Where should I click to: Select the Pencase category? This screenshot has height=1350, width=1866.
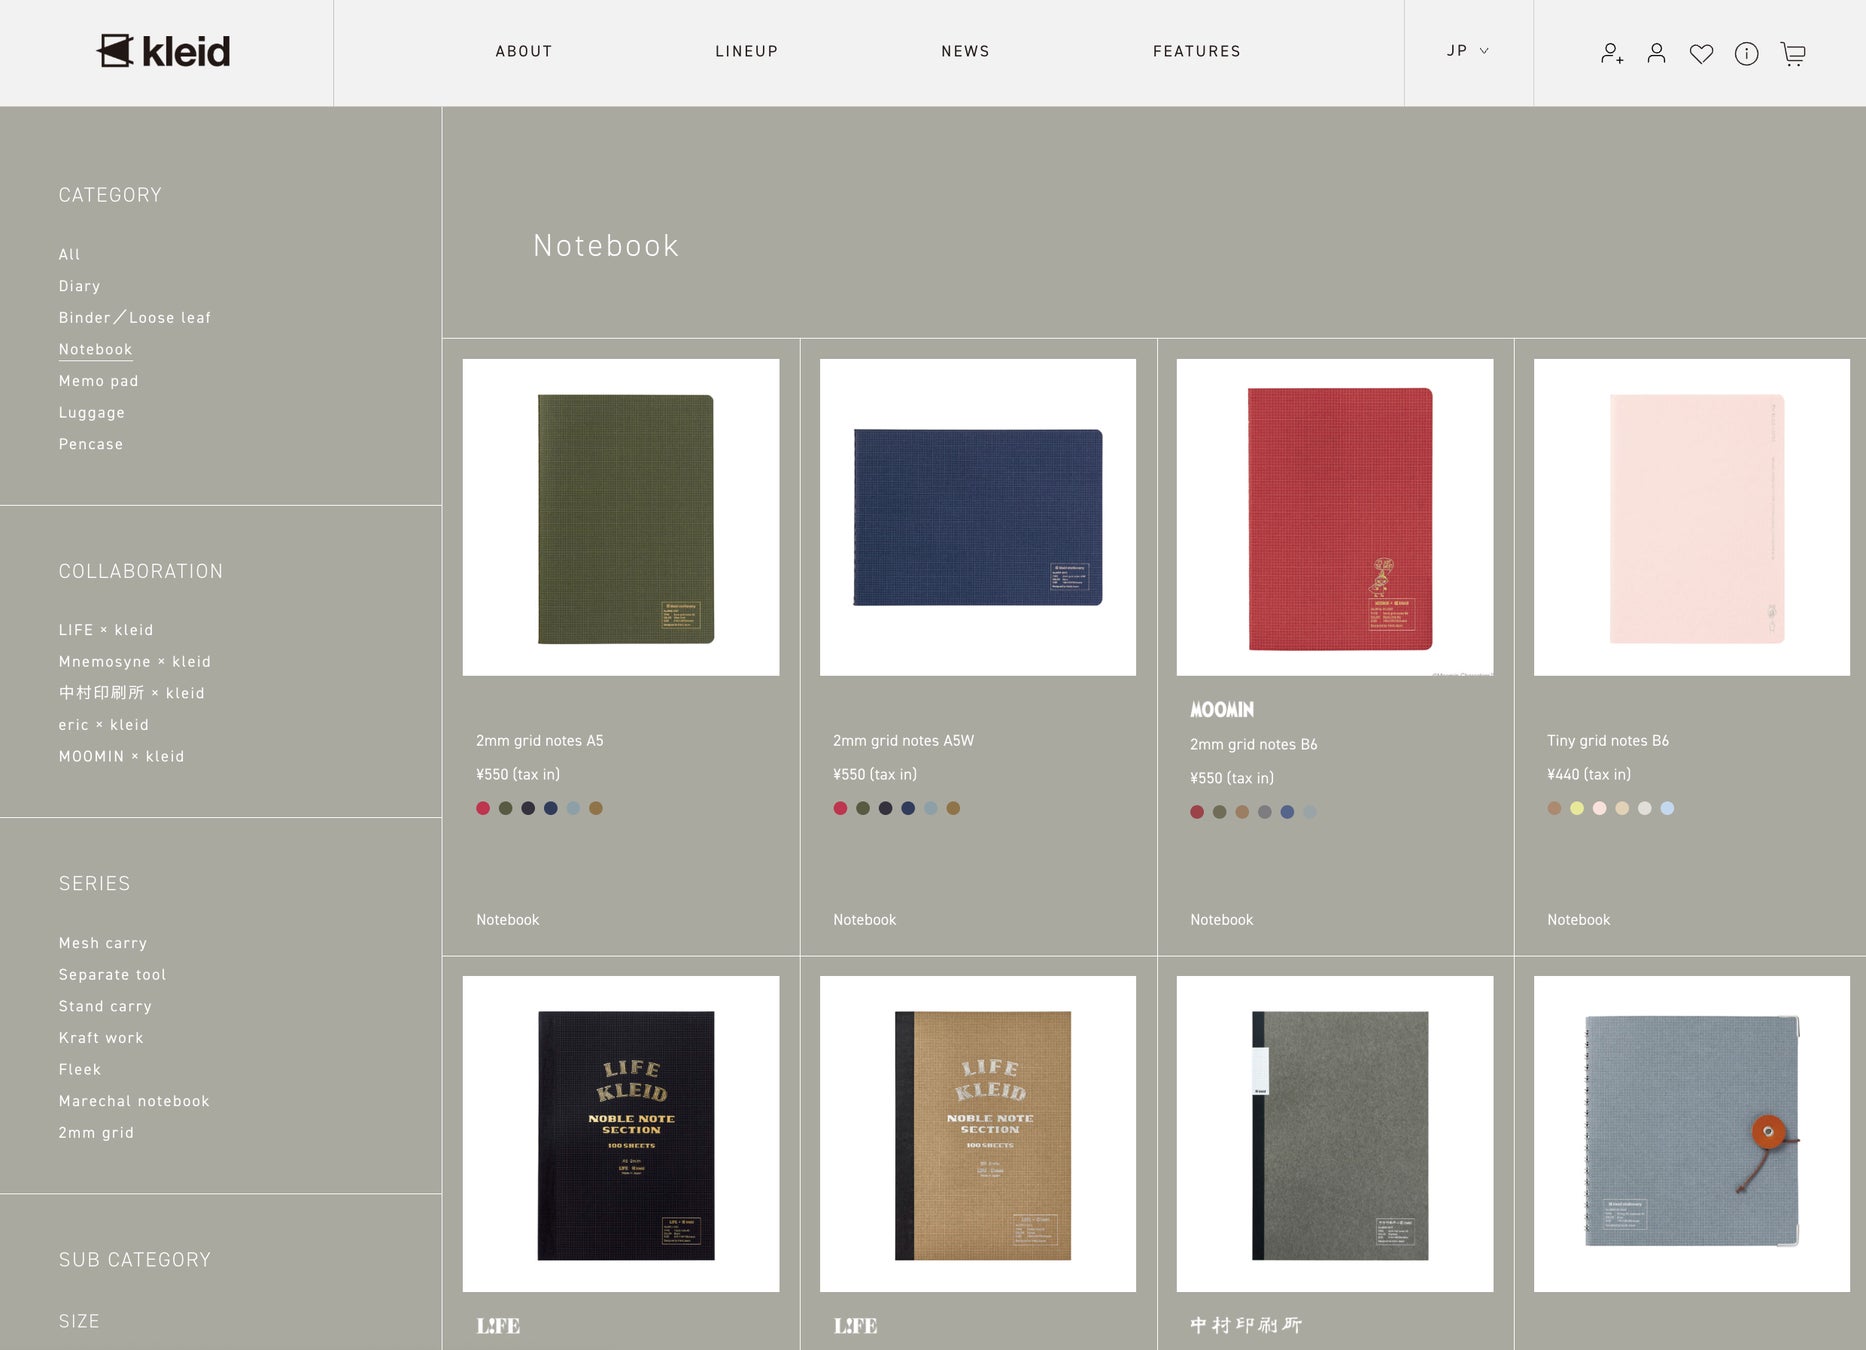(x=91, y=444)
